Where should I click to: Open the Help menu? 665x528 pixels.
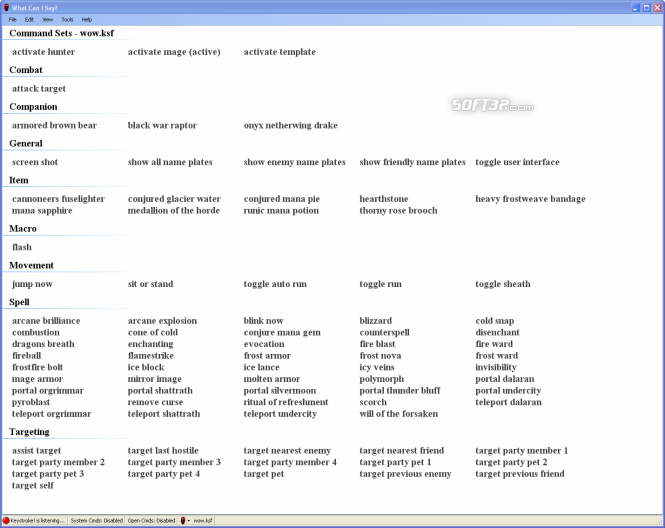point(87,20)
